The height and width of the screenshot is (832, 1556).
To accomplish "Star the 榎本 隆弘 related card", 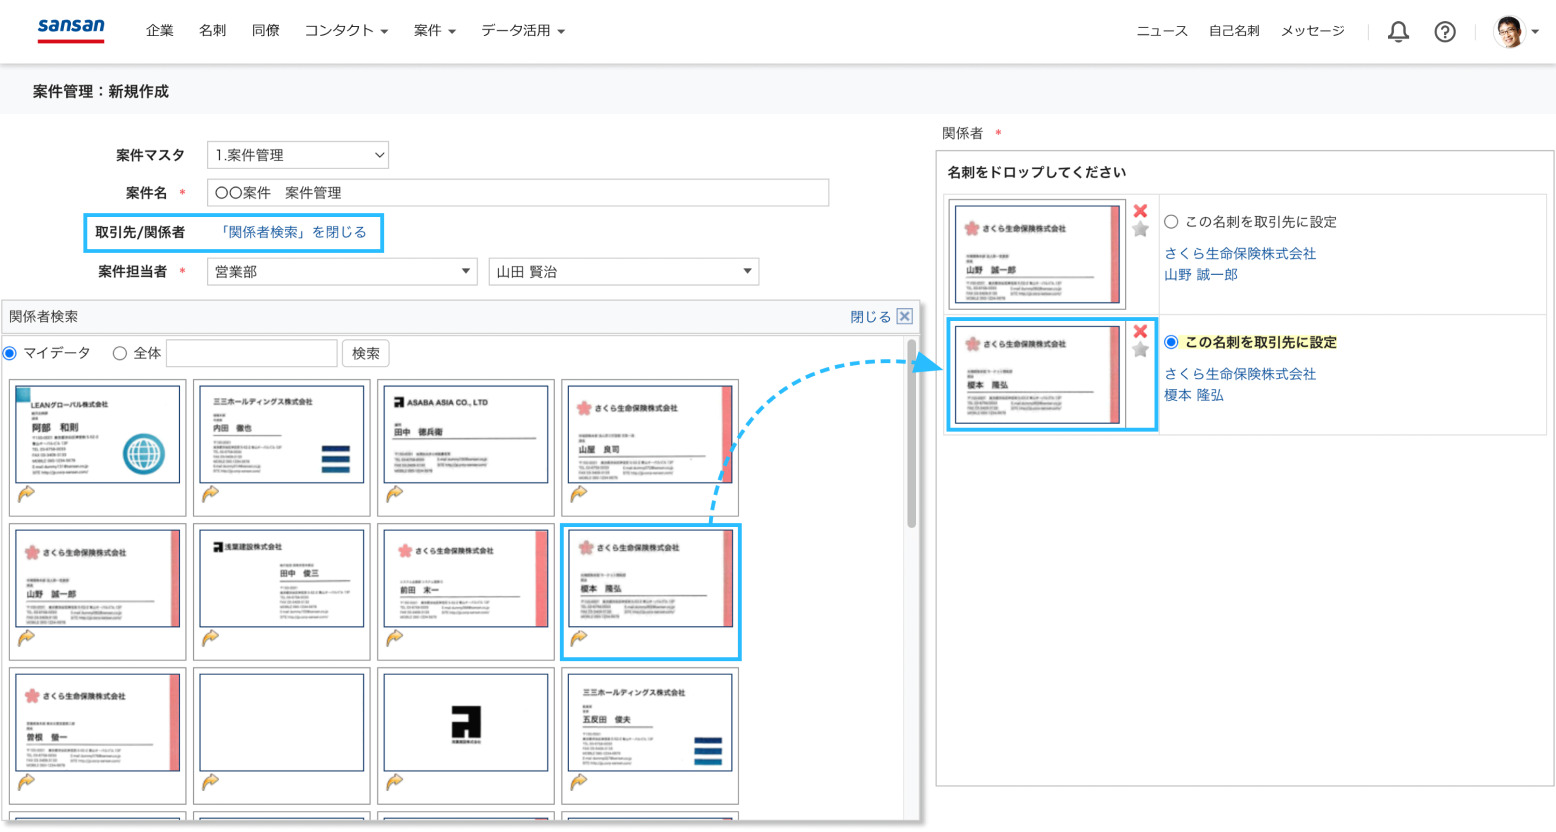I will coord(1140,349).
